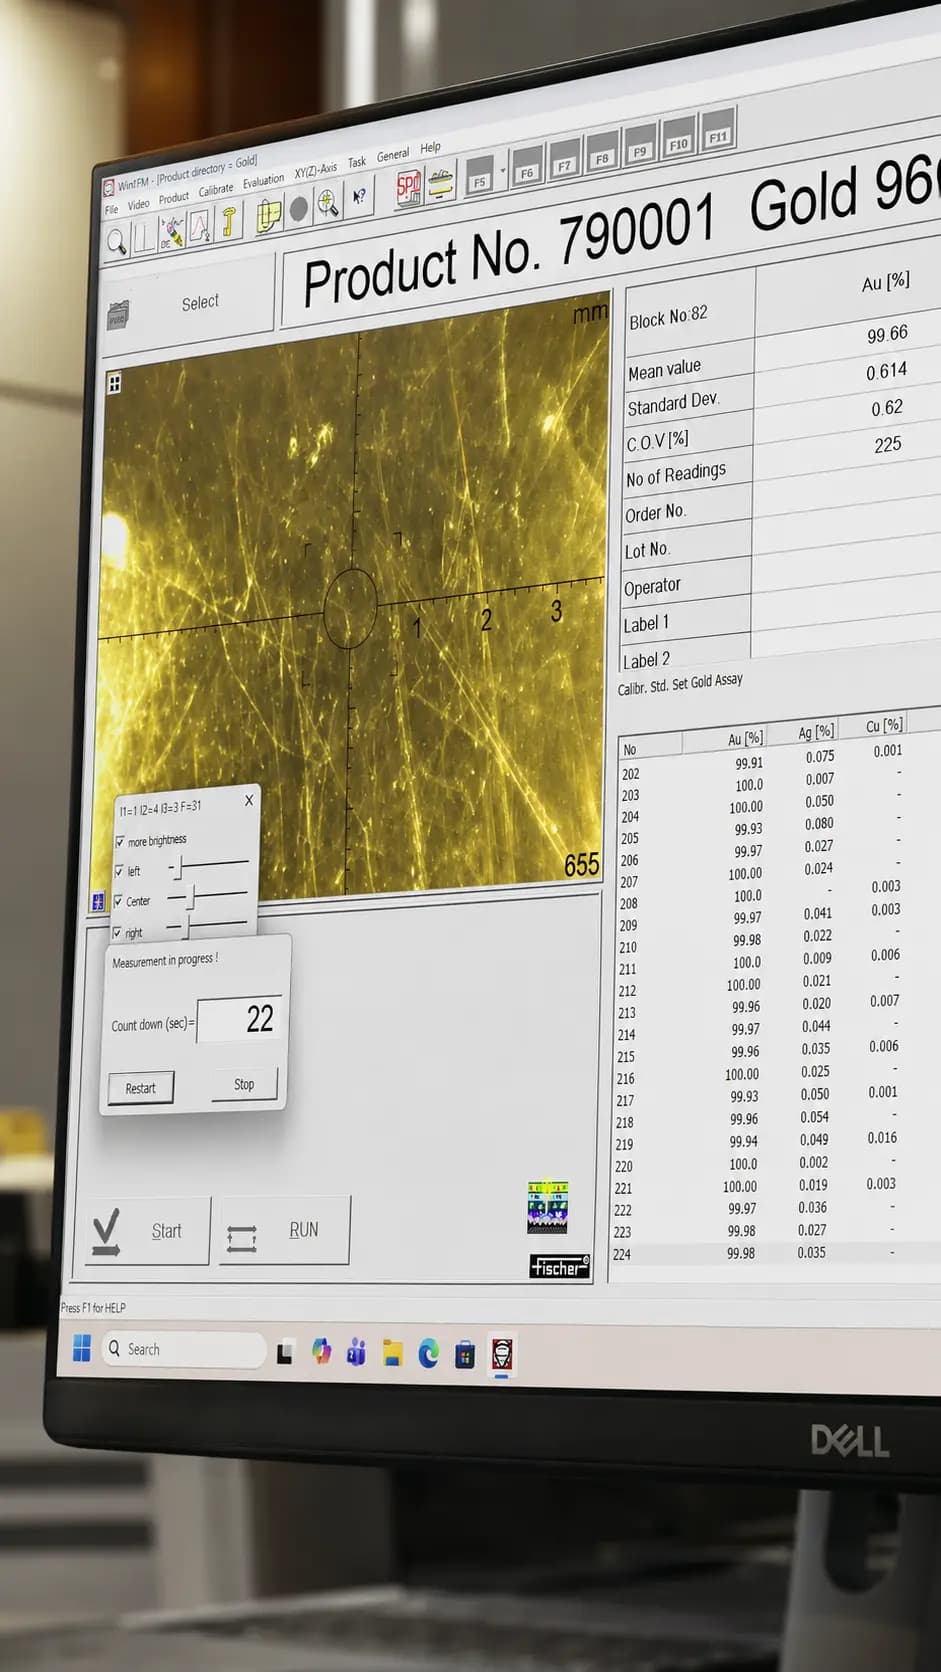Screen dimensions: 941x1672
Task: Click the yellow notes document toolbar icon
Action: 268,214
